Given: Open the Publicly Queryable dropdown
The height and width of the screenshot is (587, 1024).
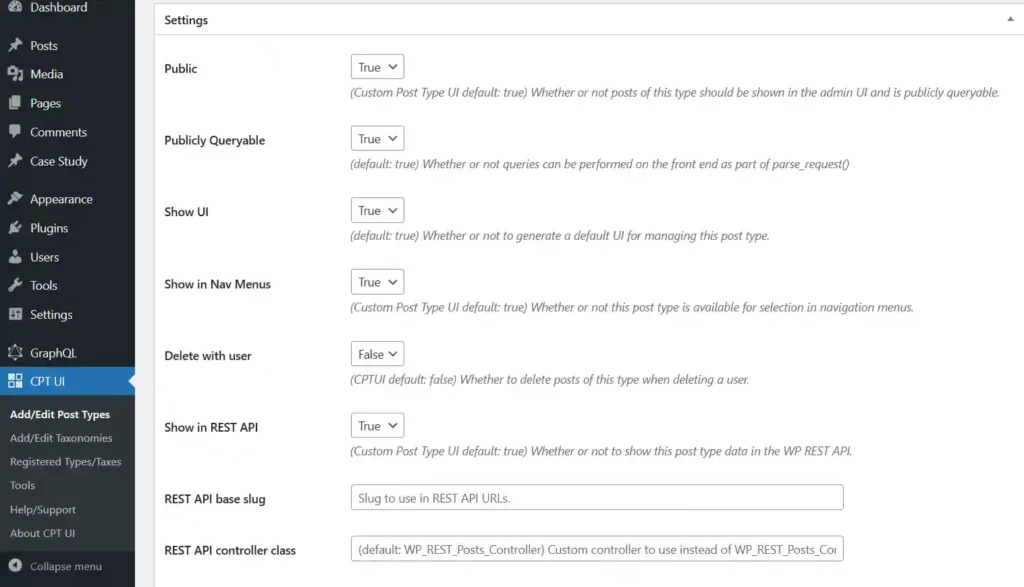Looking at the screenshot, I should pos(377,138).
